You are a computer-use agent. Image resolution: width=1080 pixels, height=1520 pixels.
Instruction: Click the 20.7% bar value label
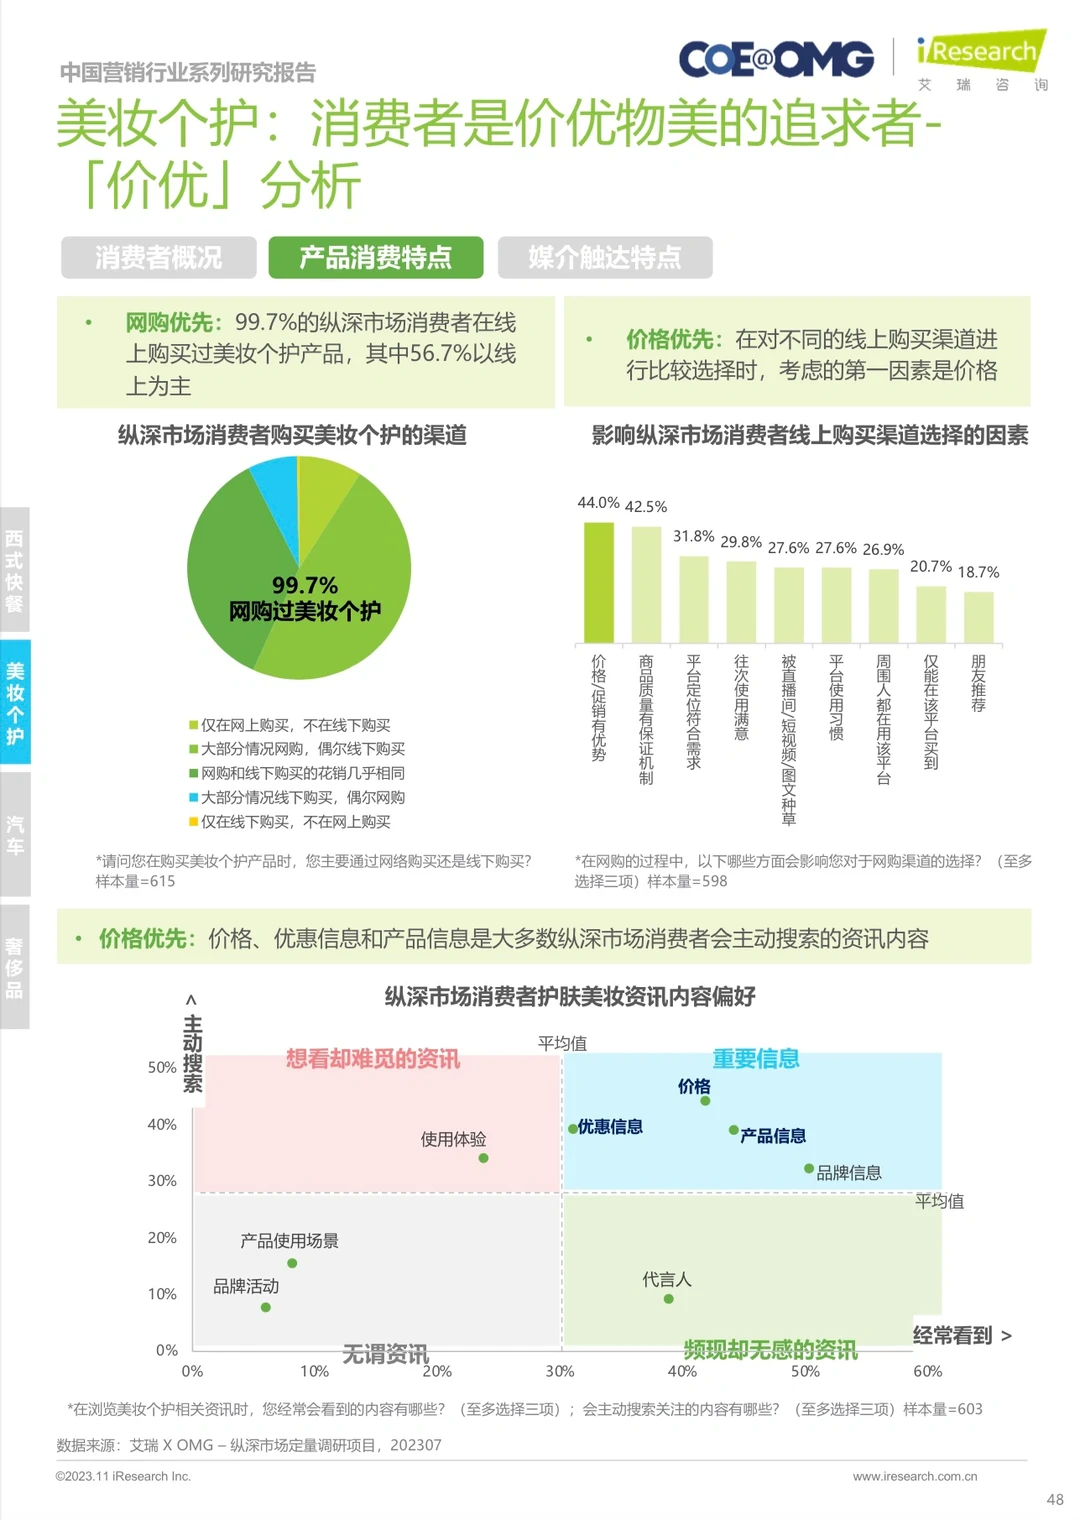(931, 566)
